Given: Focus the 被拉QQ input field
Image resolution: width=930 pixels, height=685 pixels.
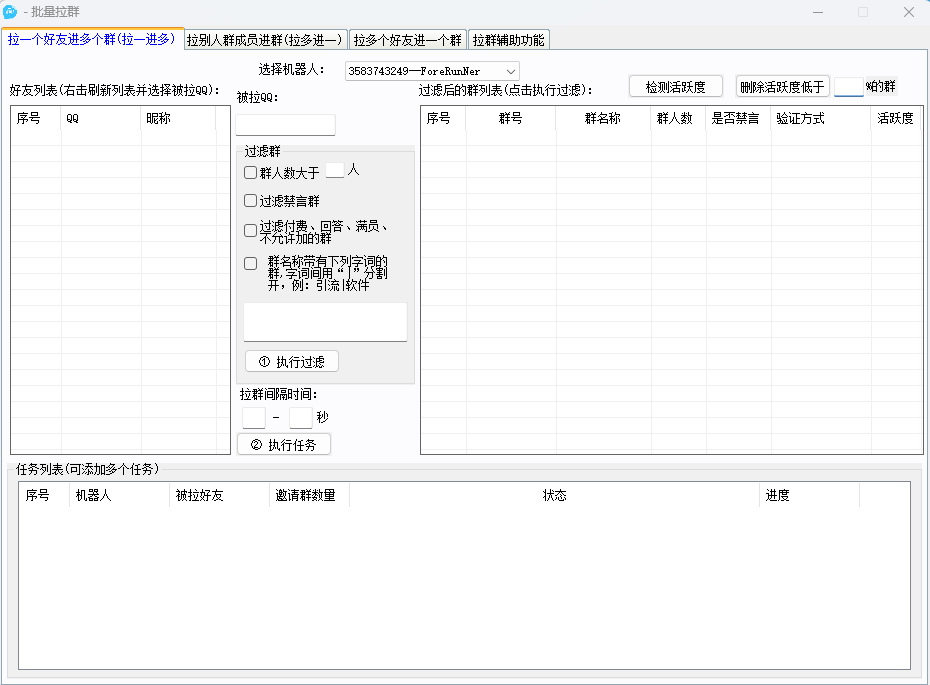Looking at the screenshot, I should 286,125.
